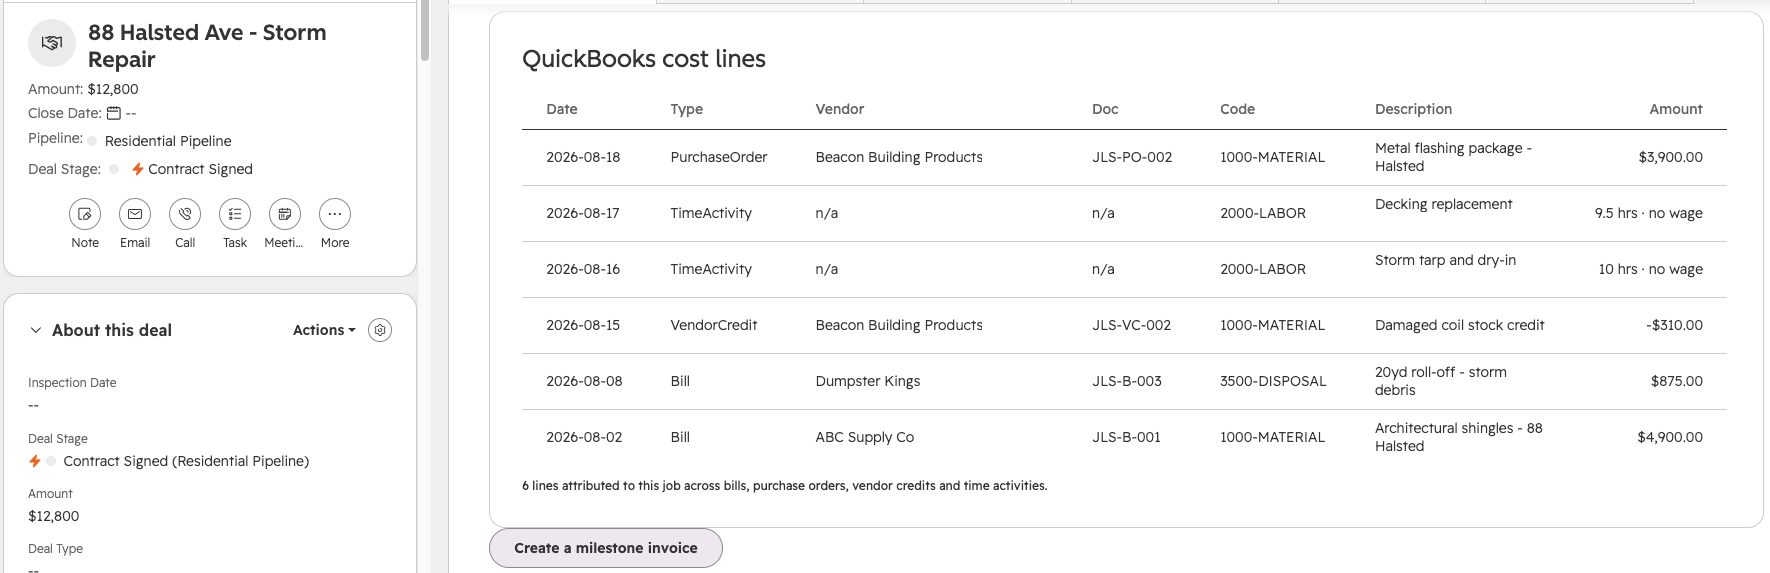Click the Code column header
Image resolution: width=1770 pixels, height=573 pixels.
pos(1237,109)
